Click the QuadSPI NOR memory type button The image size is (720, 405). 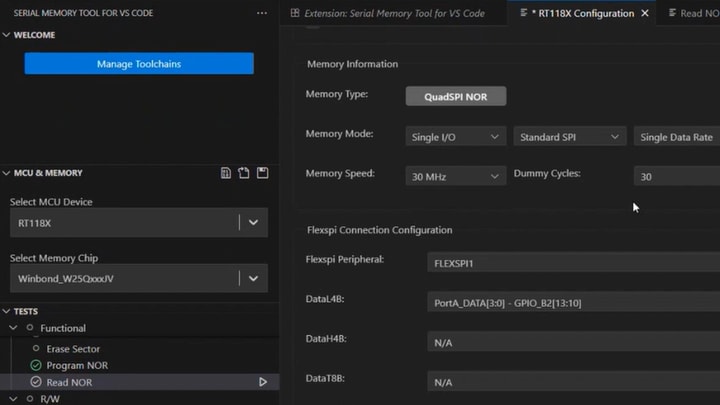(455, 97)
